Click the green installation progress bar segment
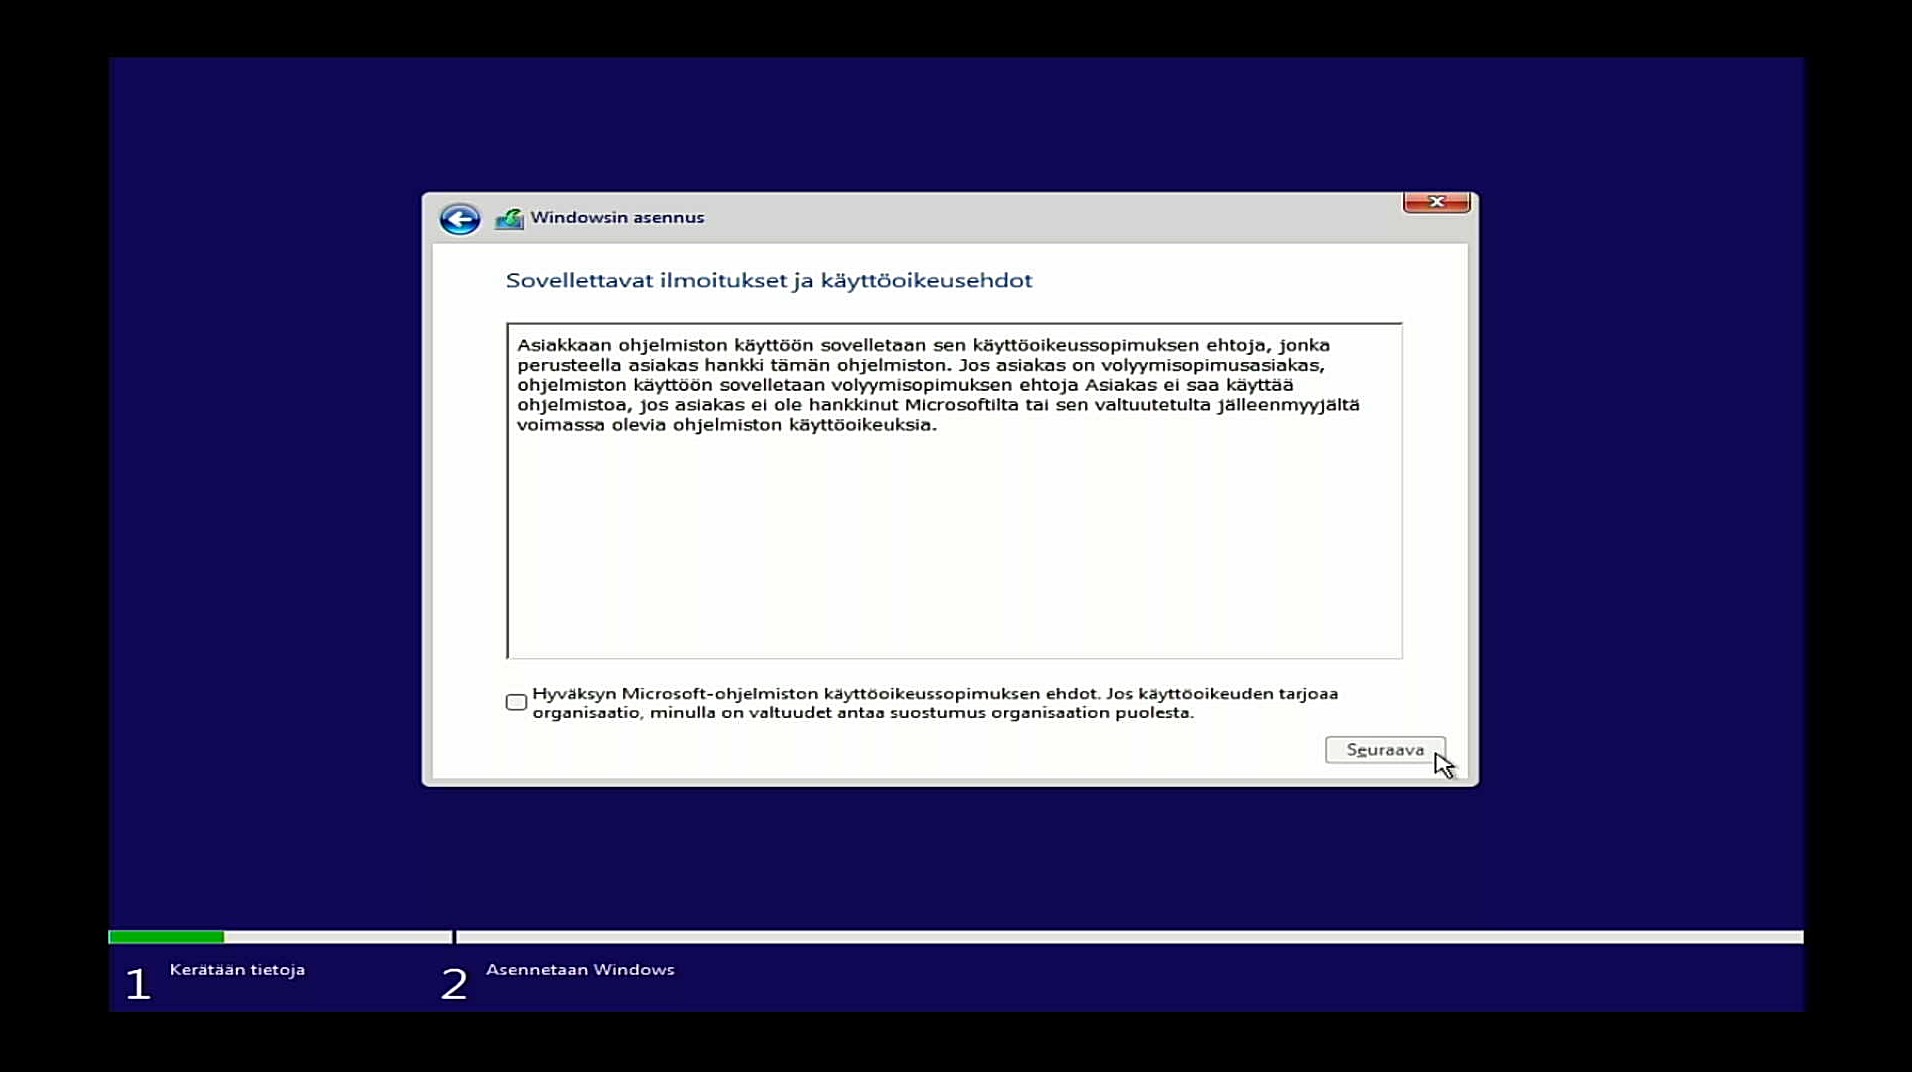Viewport: 1912px width, 1072px height. [166, 937]
